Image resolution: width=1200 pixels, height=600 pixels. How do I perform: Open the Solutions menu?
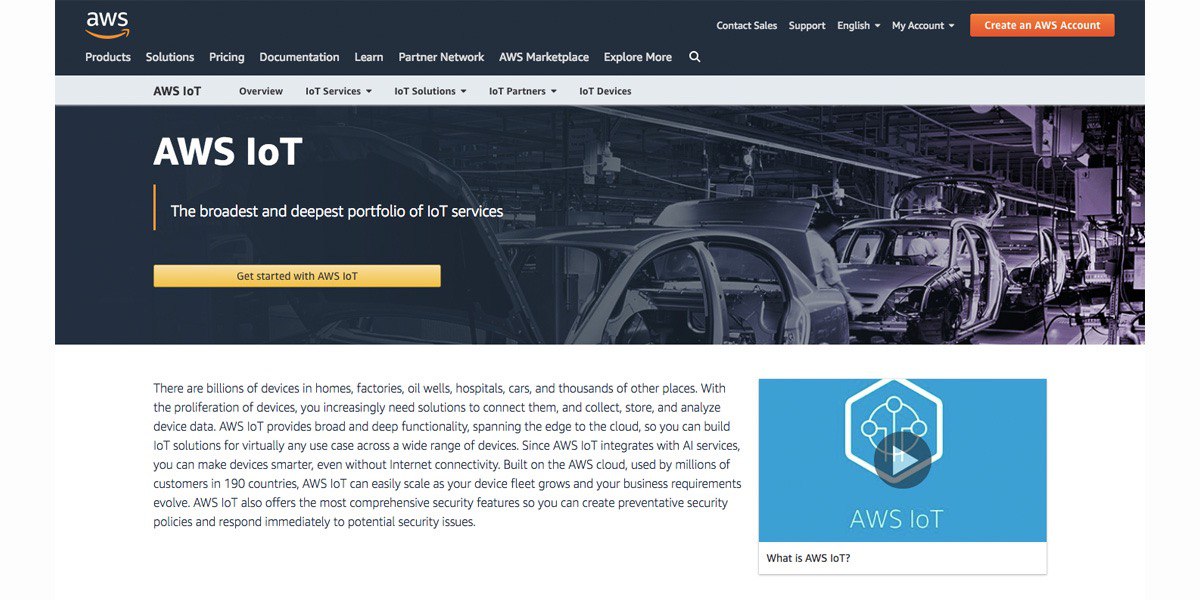170,57
